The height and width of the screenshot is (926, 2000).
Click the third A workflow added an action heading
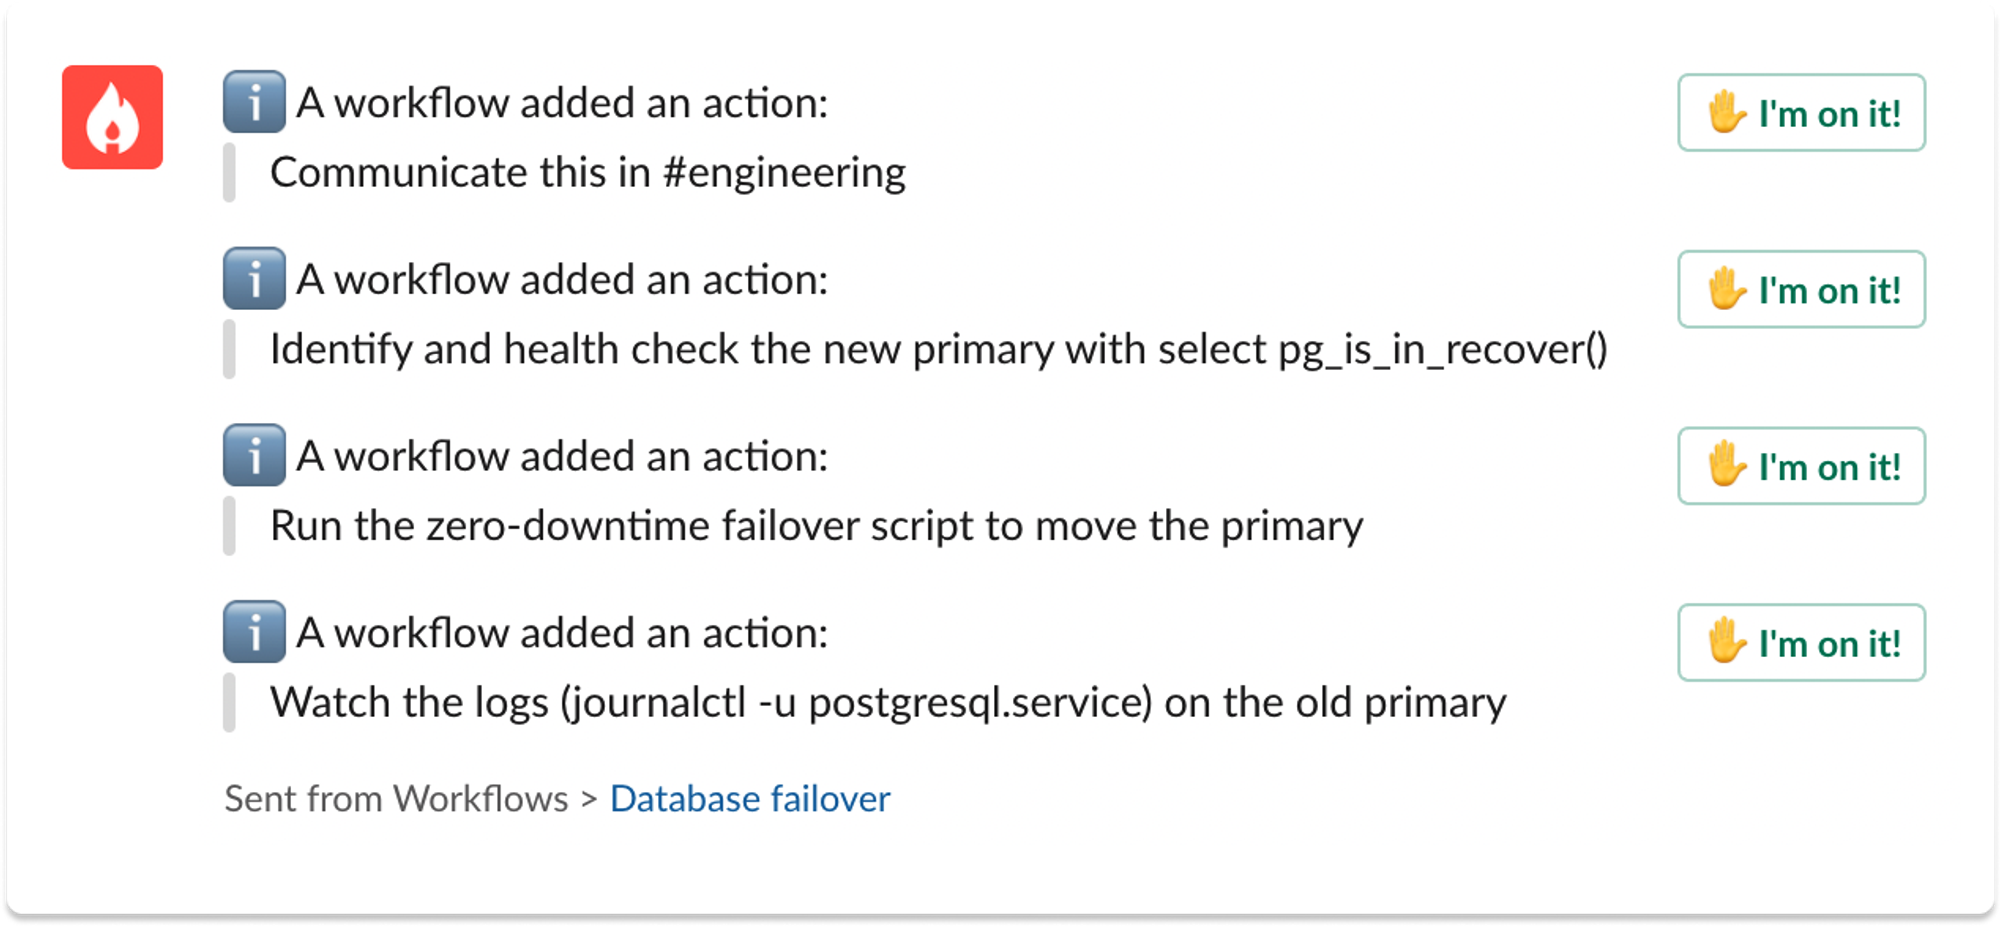coord(562,457)
